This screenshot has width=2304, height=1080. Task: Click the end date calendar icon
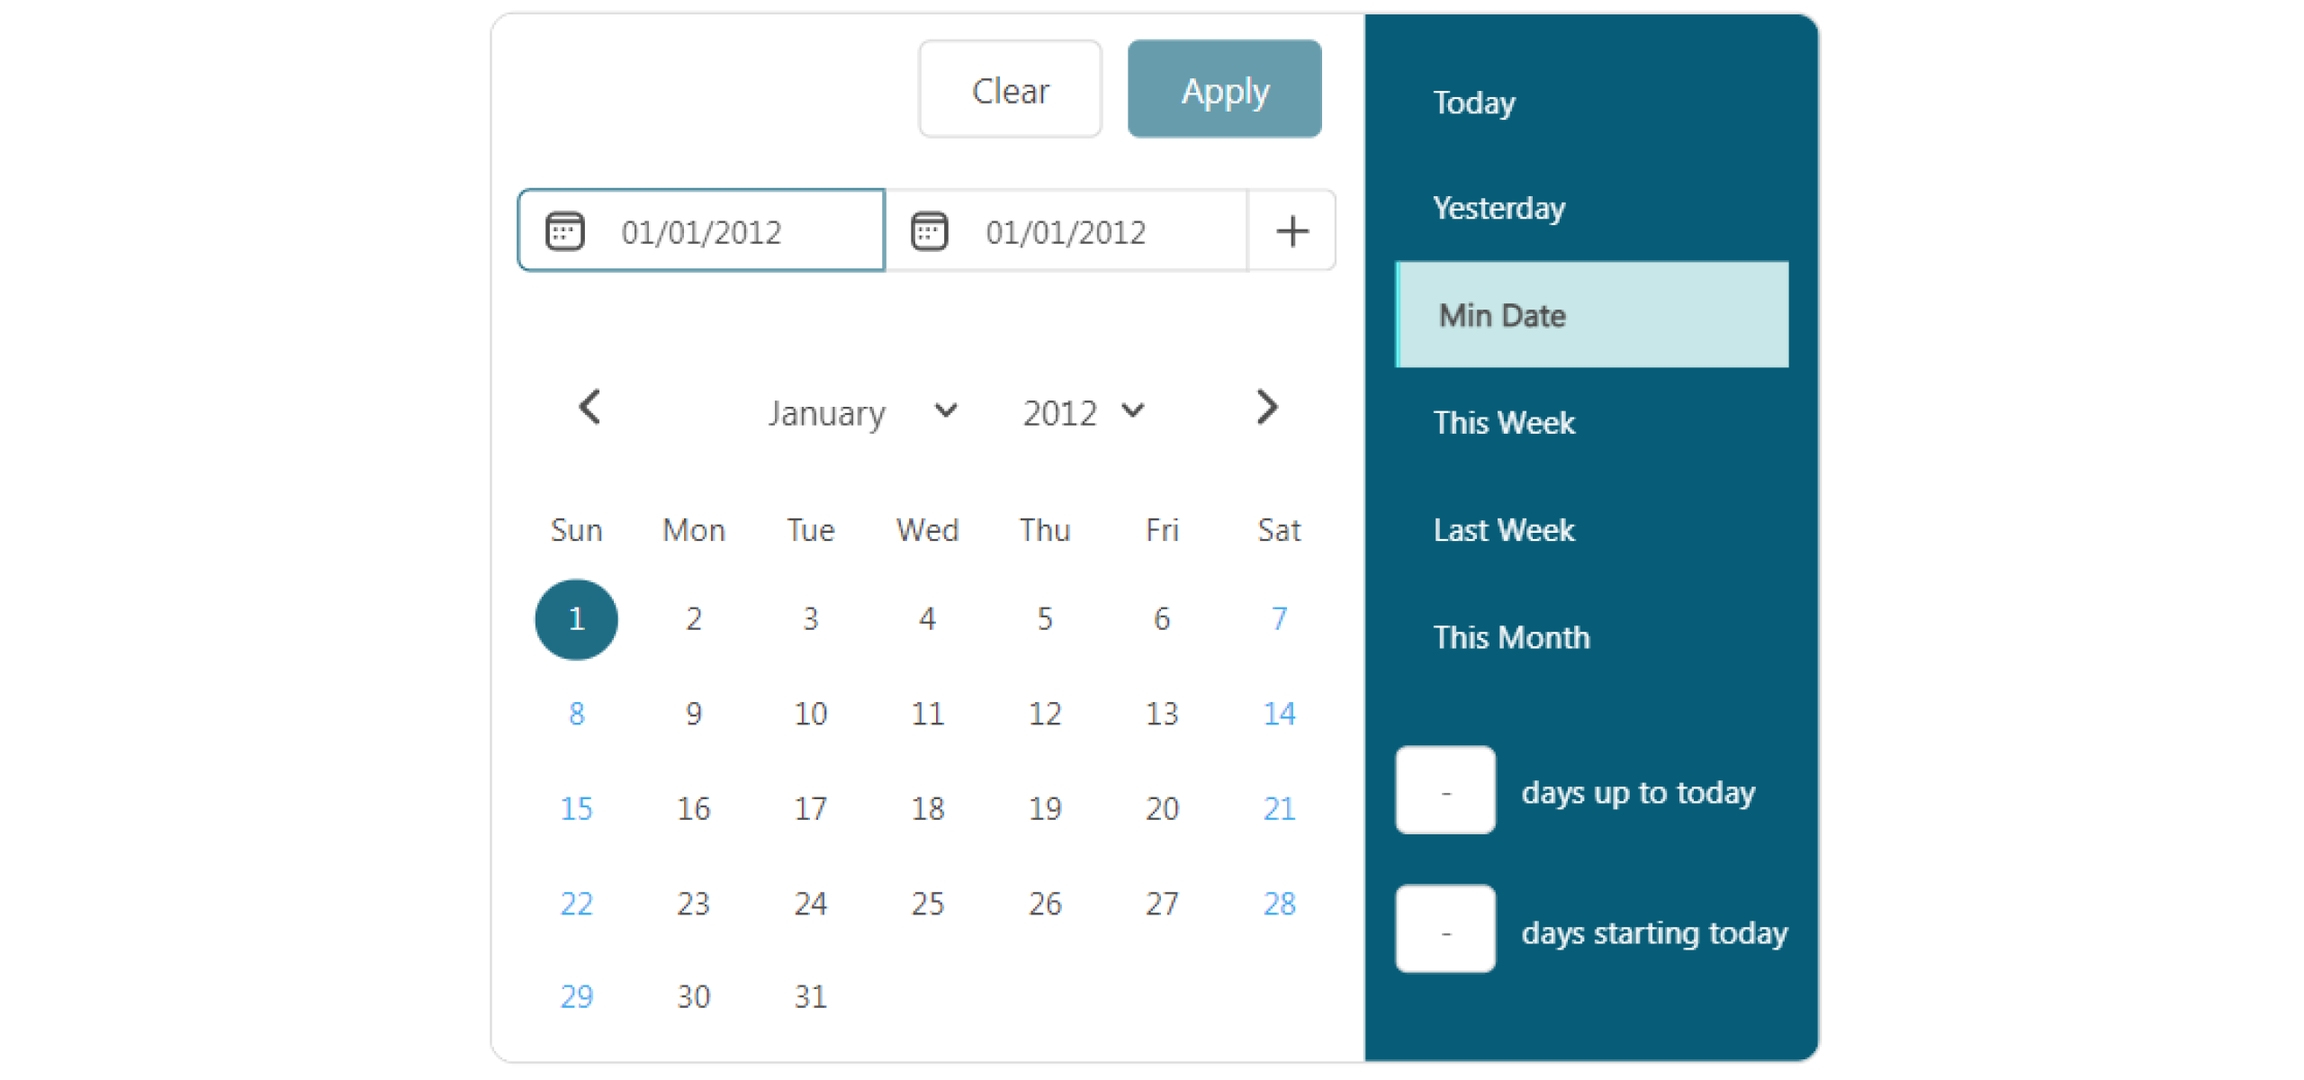929,231
